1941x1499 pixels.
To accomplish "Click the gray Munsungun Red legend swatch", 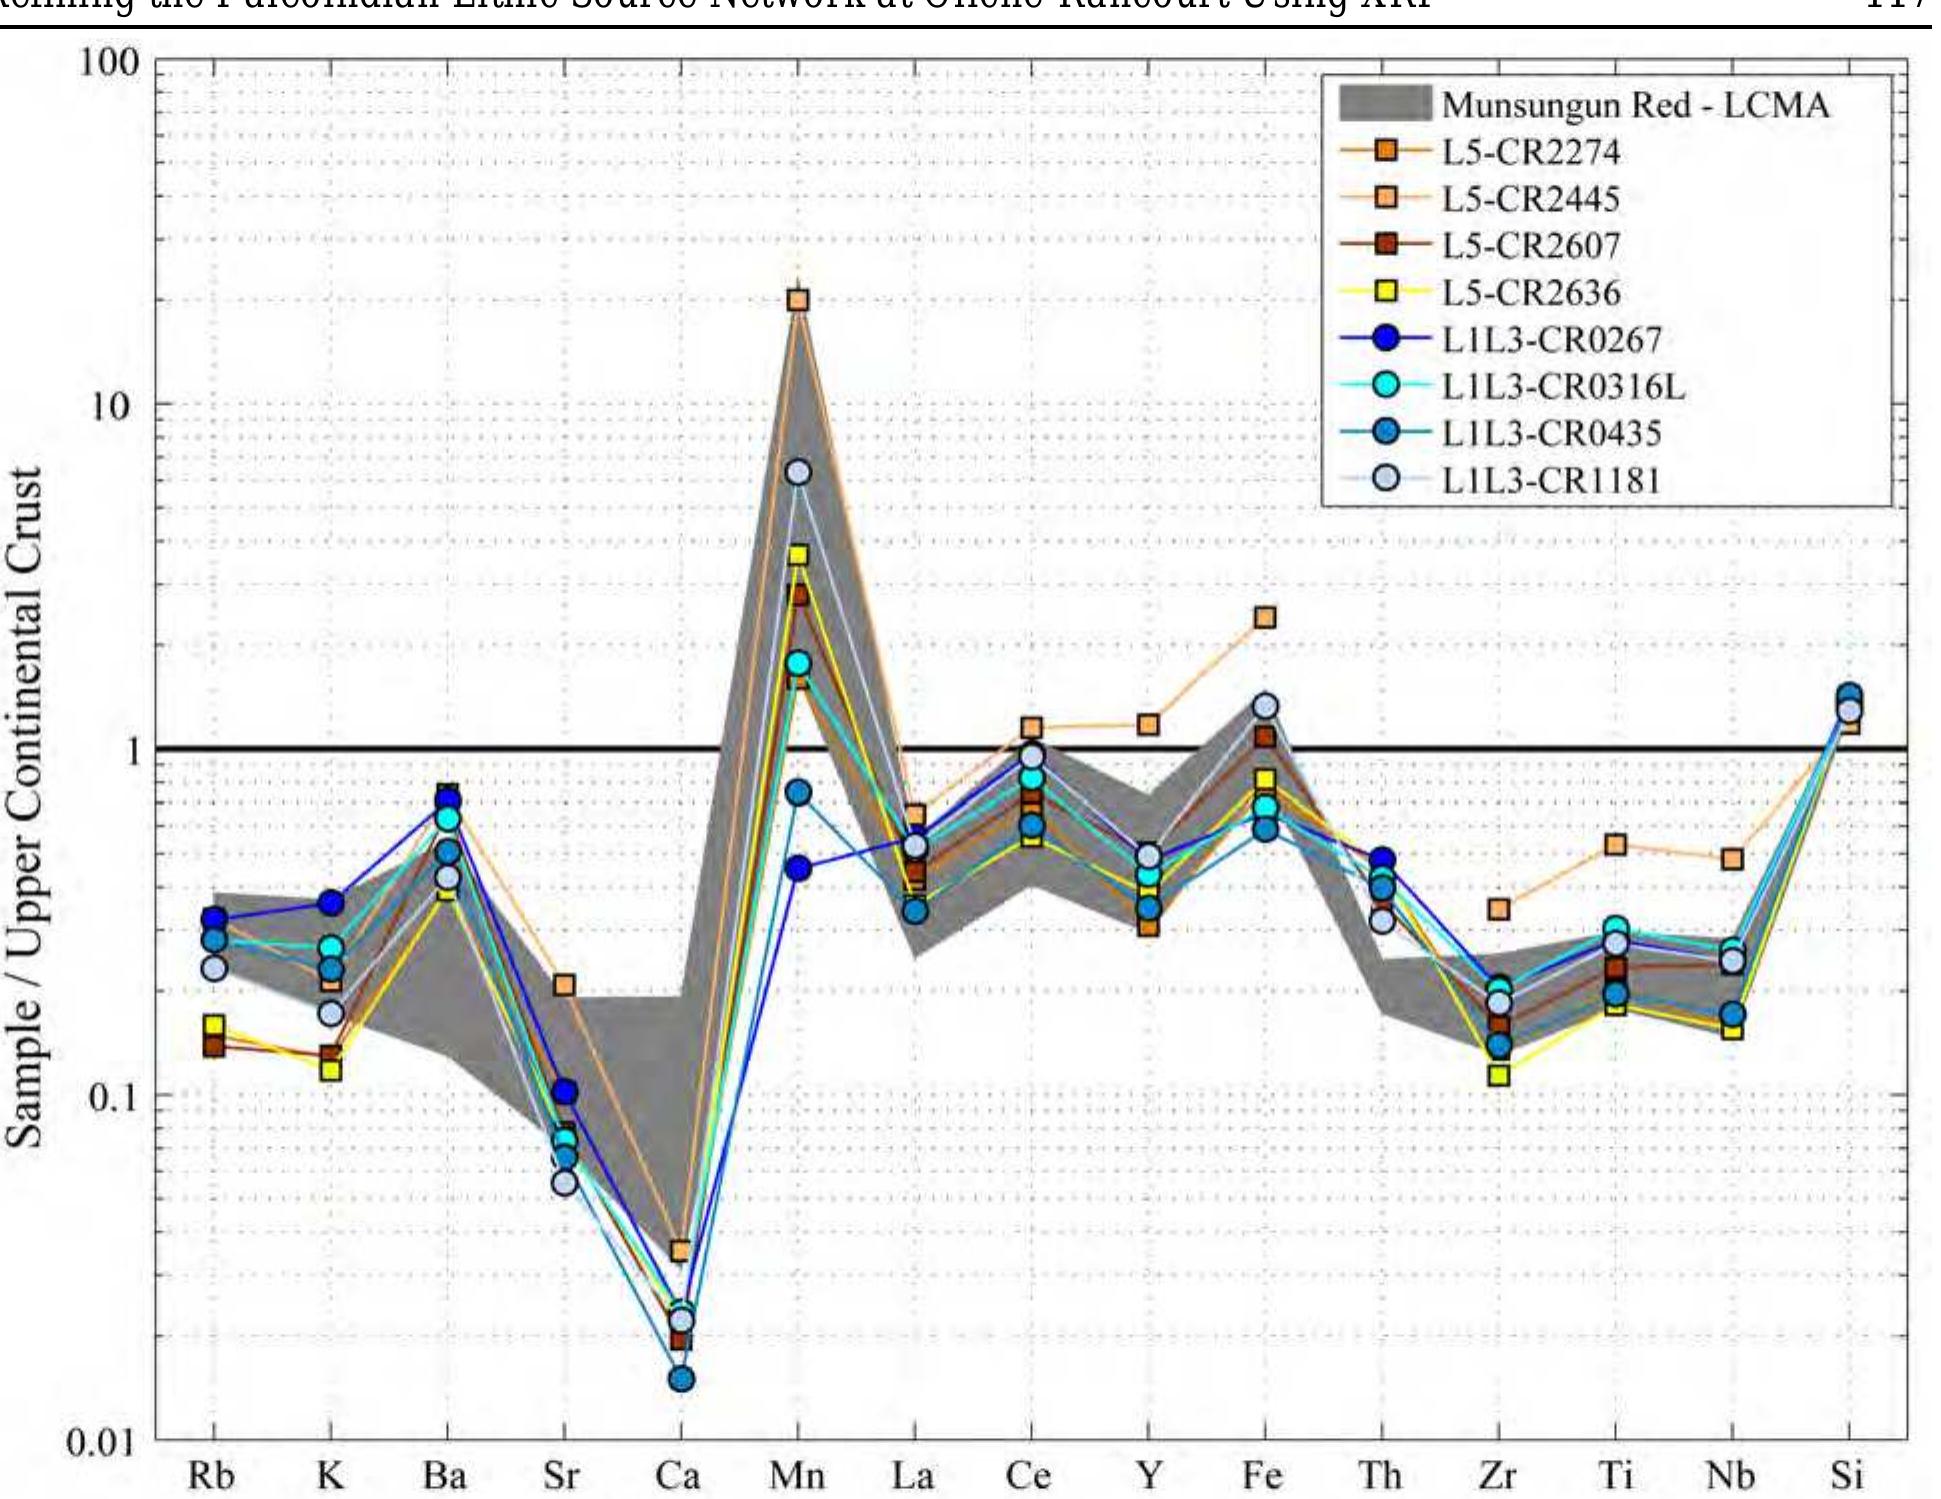I will 1385,104.
